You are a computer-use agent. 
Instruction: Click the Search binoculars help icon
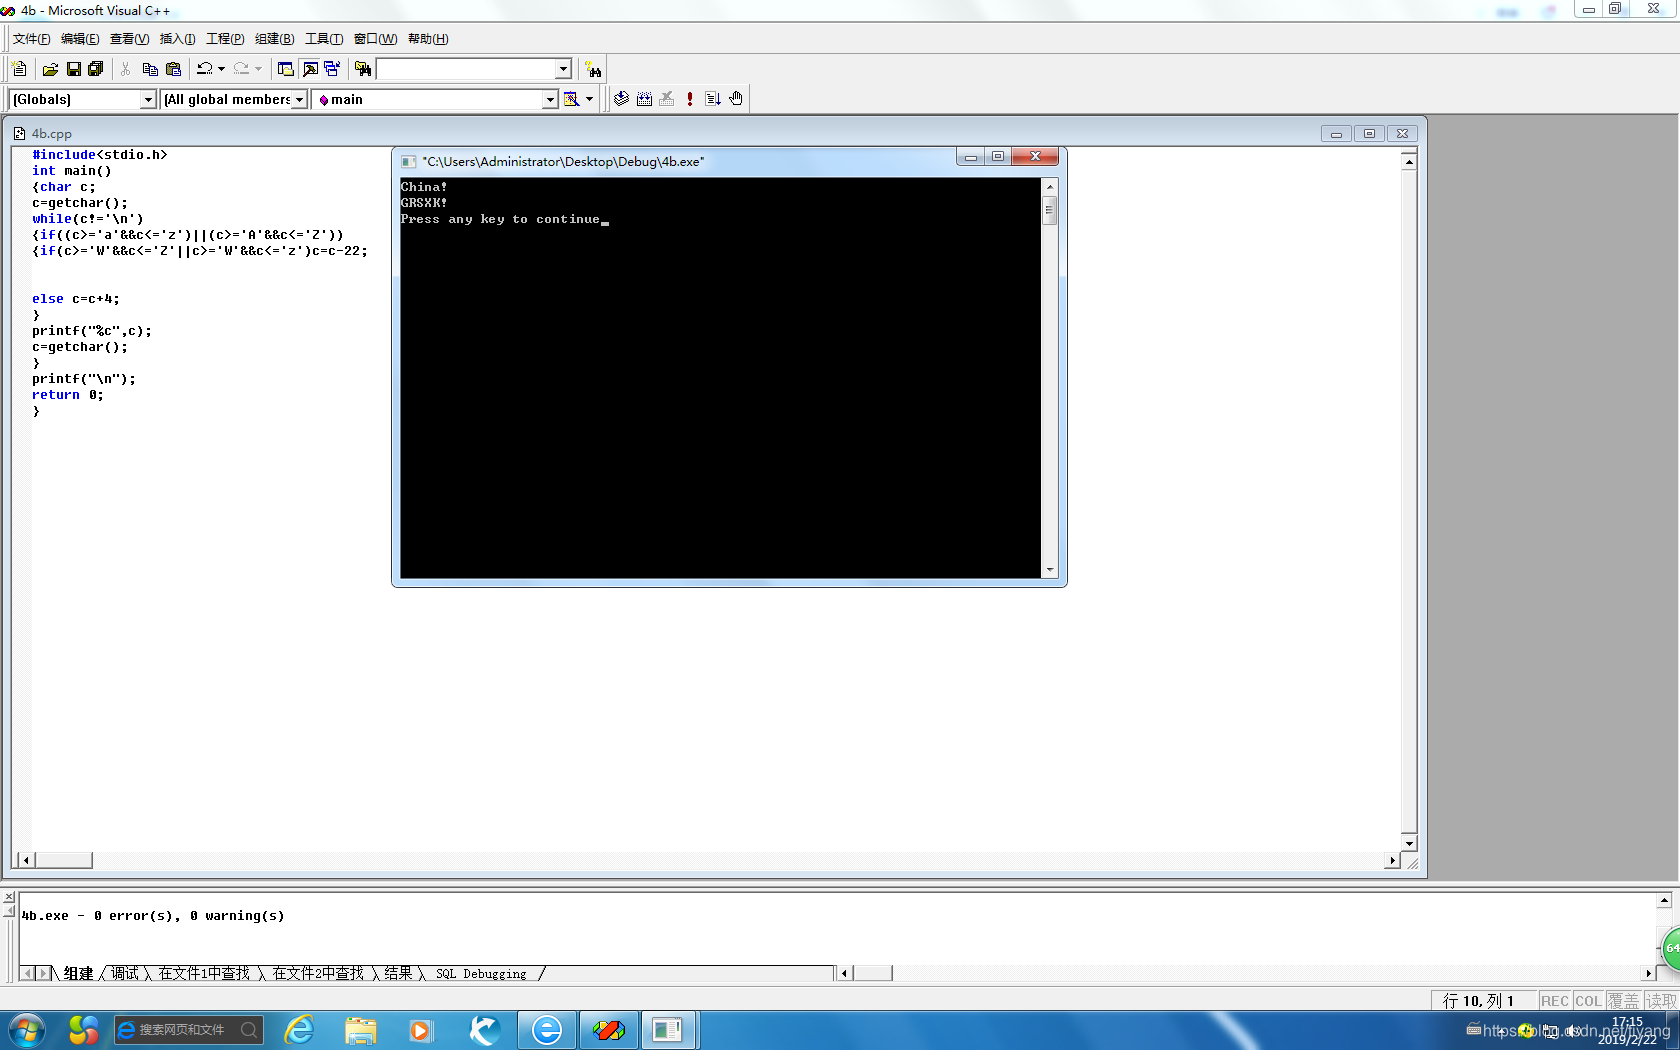pyautogui.click(x=594, y=69)
